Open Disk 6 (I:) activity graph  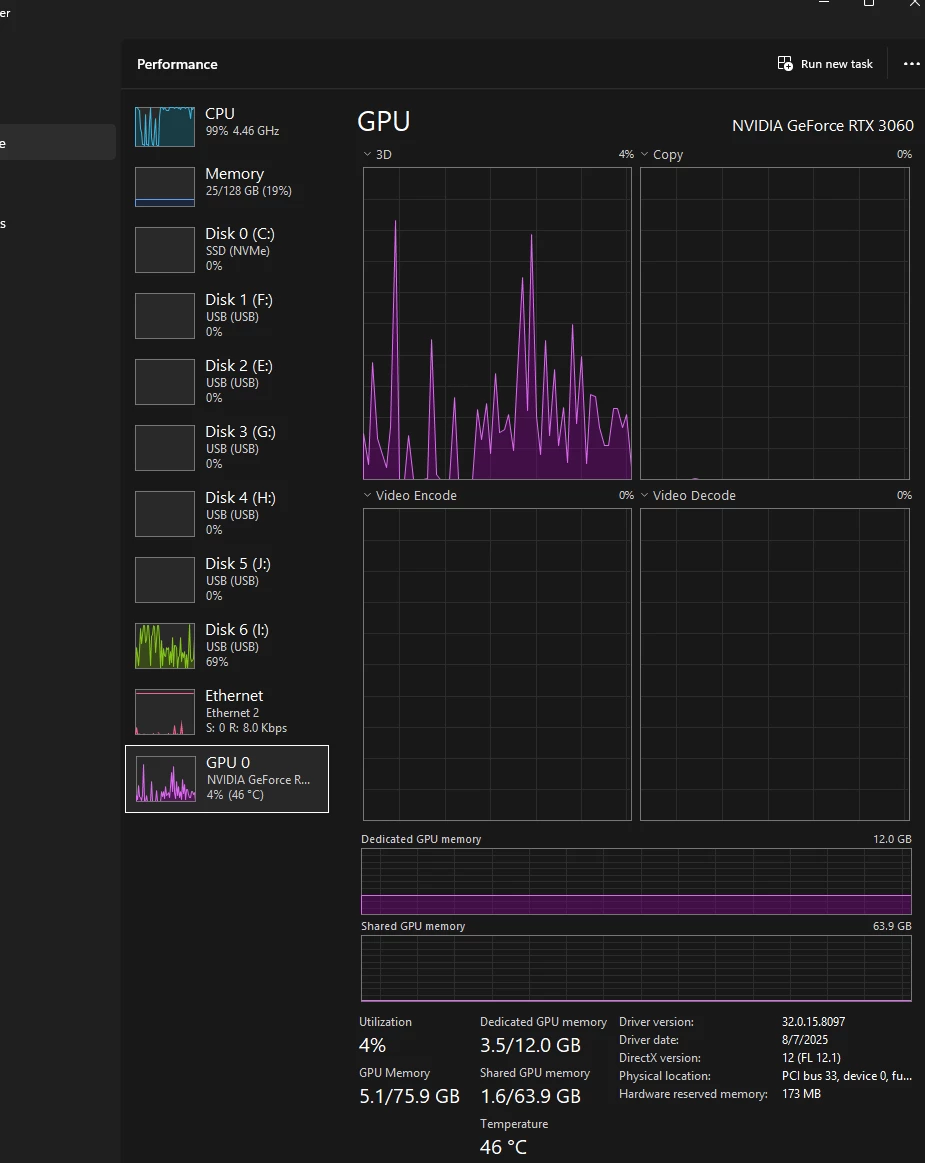(165, 645)
